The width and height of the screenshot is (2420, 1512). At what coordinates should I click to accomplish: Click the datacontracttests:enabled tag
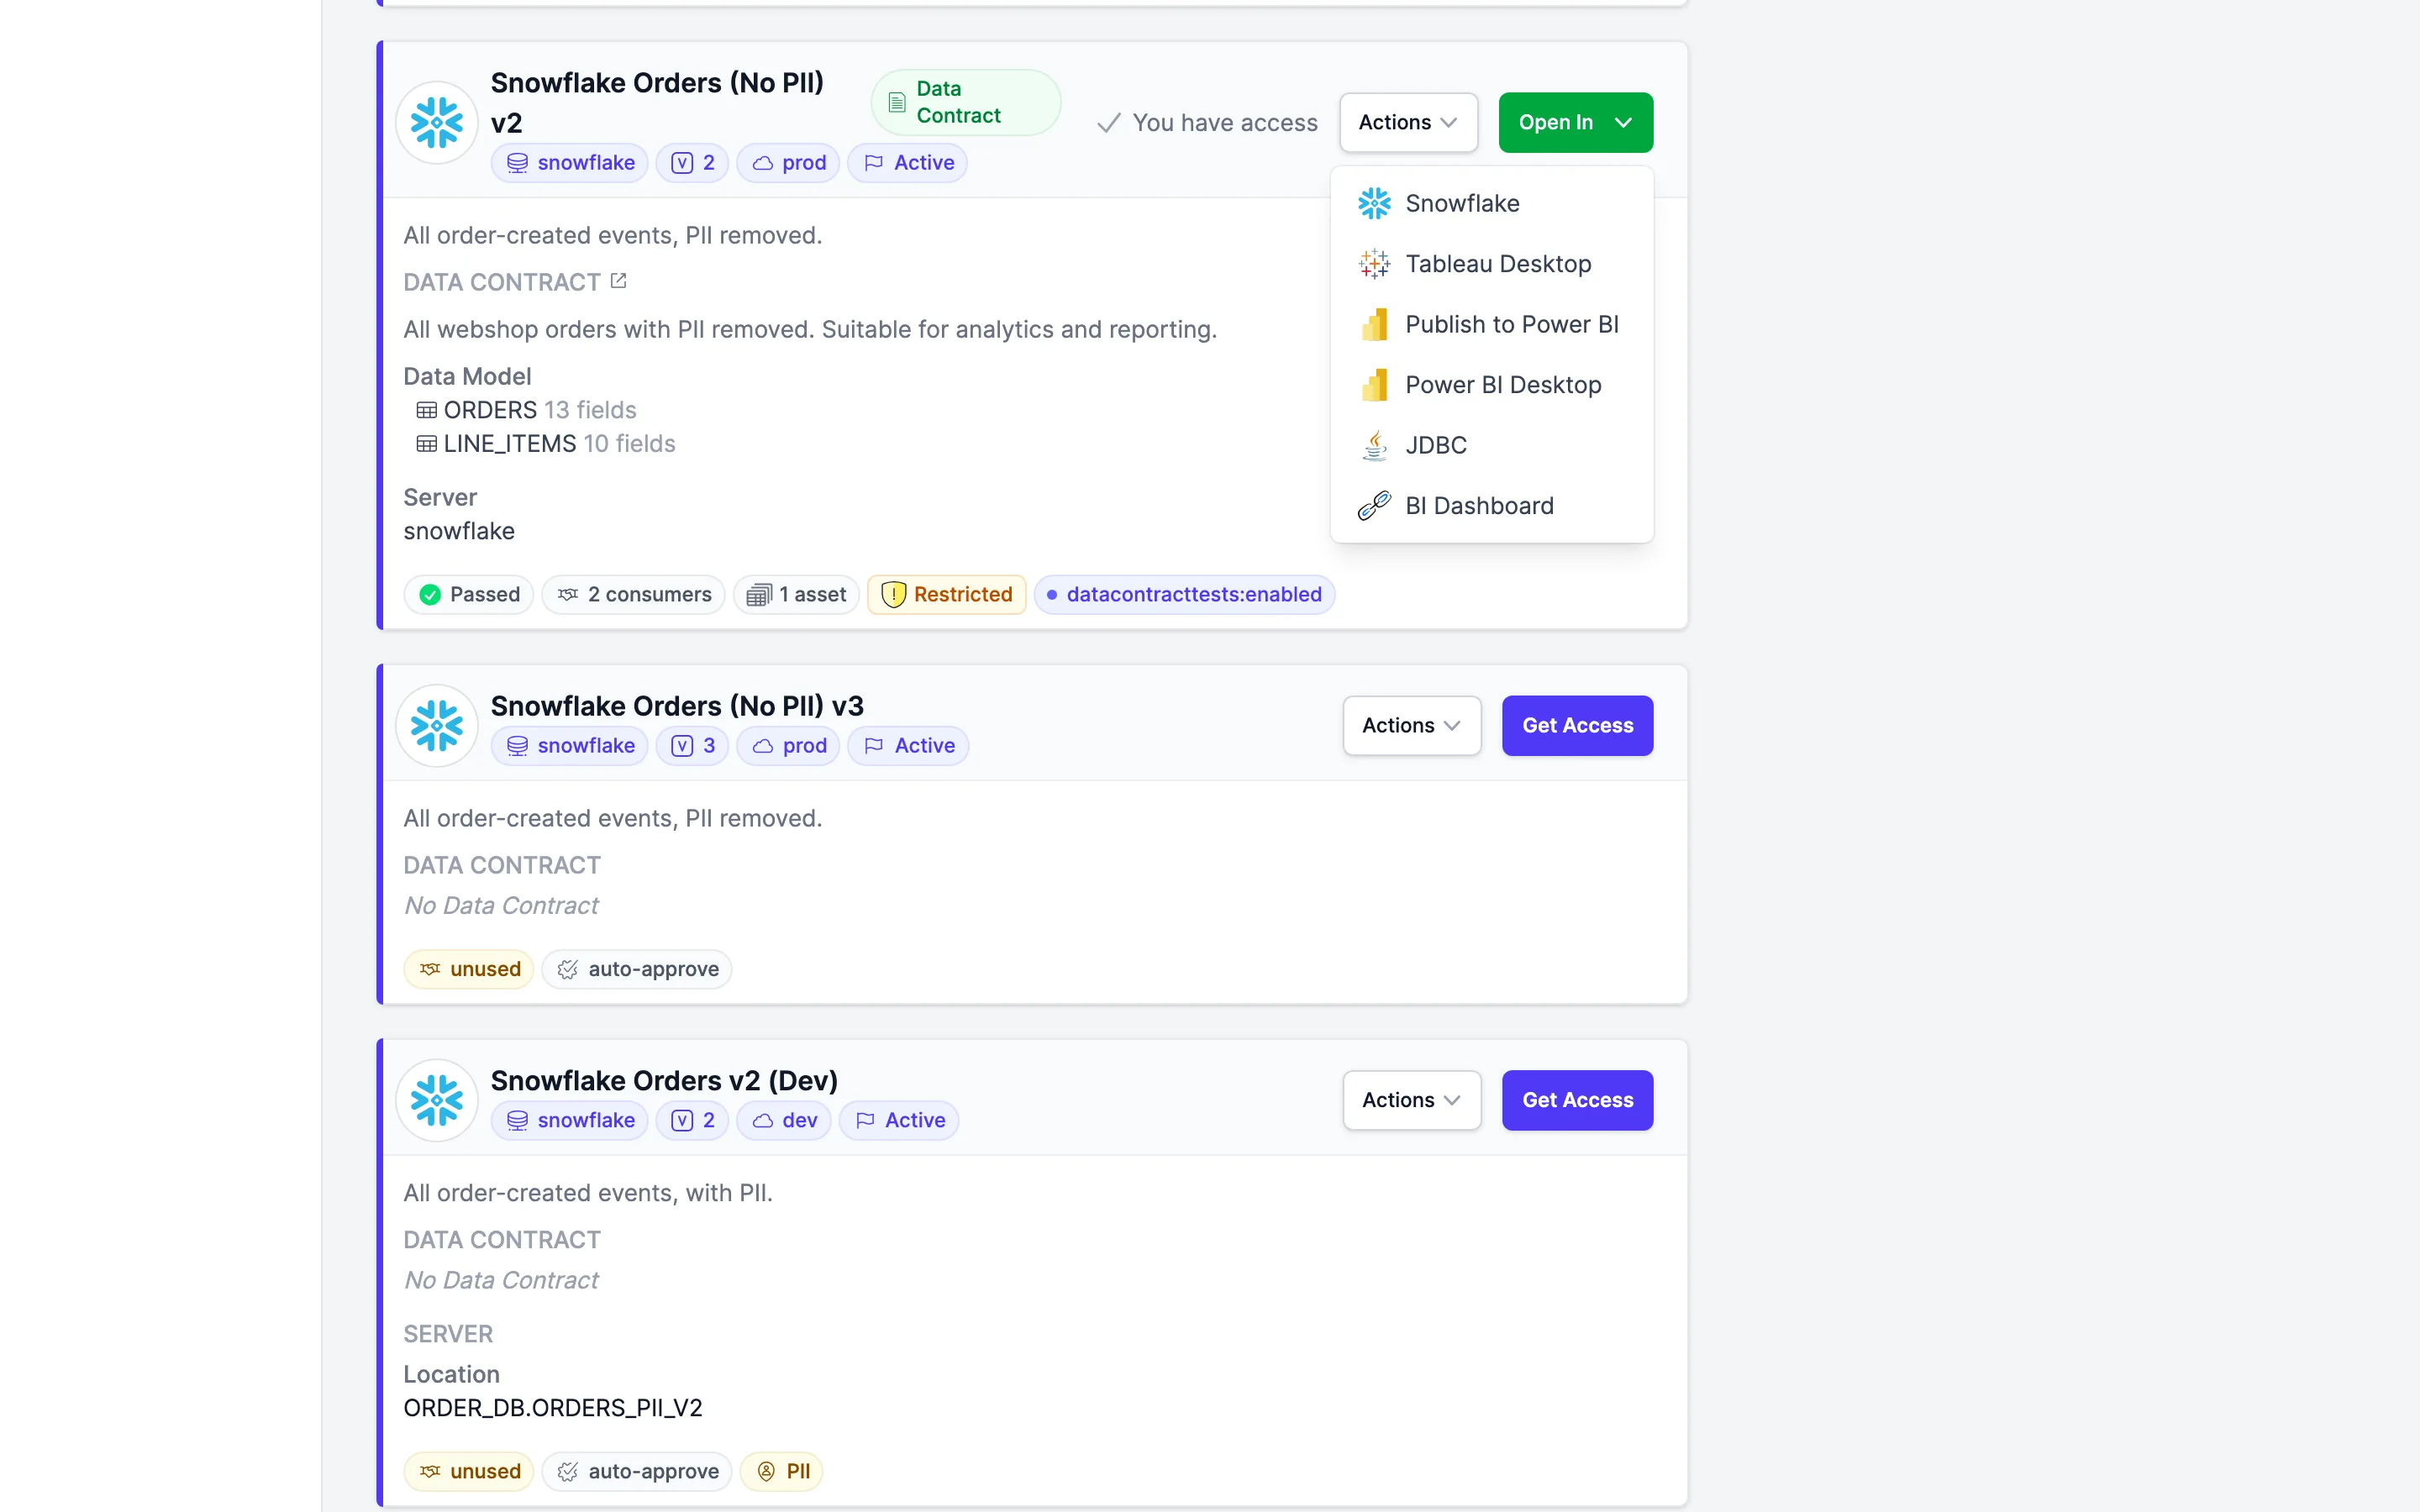1184,595
